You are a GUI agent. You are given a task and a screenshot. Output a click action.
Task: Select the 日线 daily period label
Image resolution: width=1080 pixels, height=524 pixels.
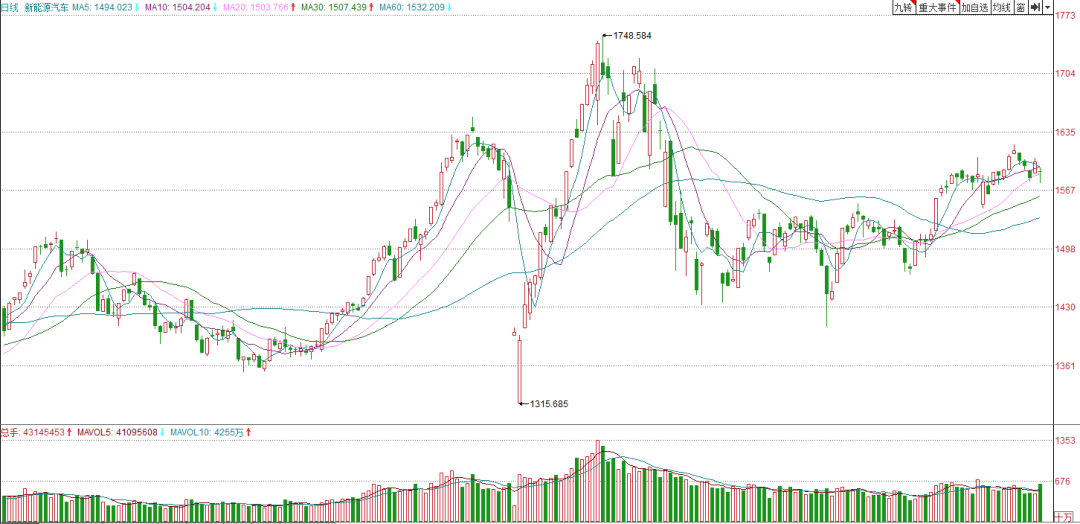(x=10, y=7)
